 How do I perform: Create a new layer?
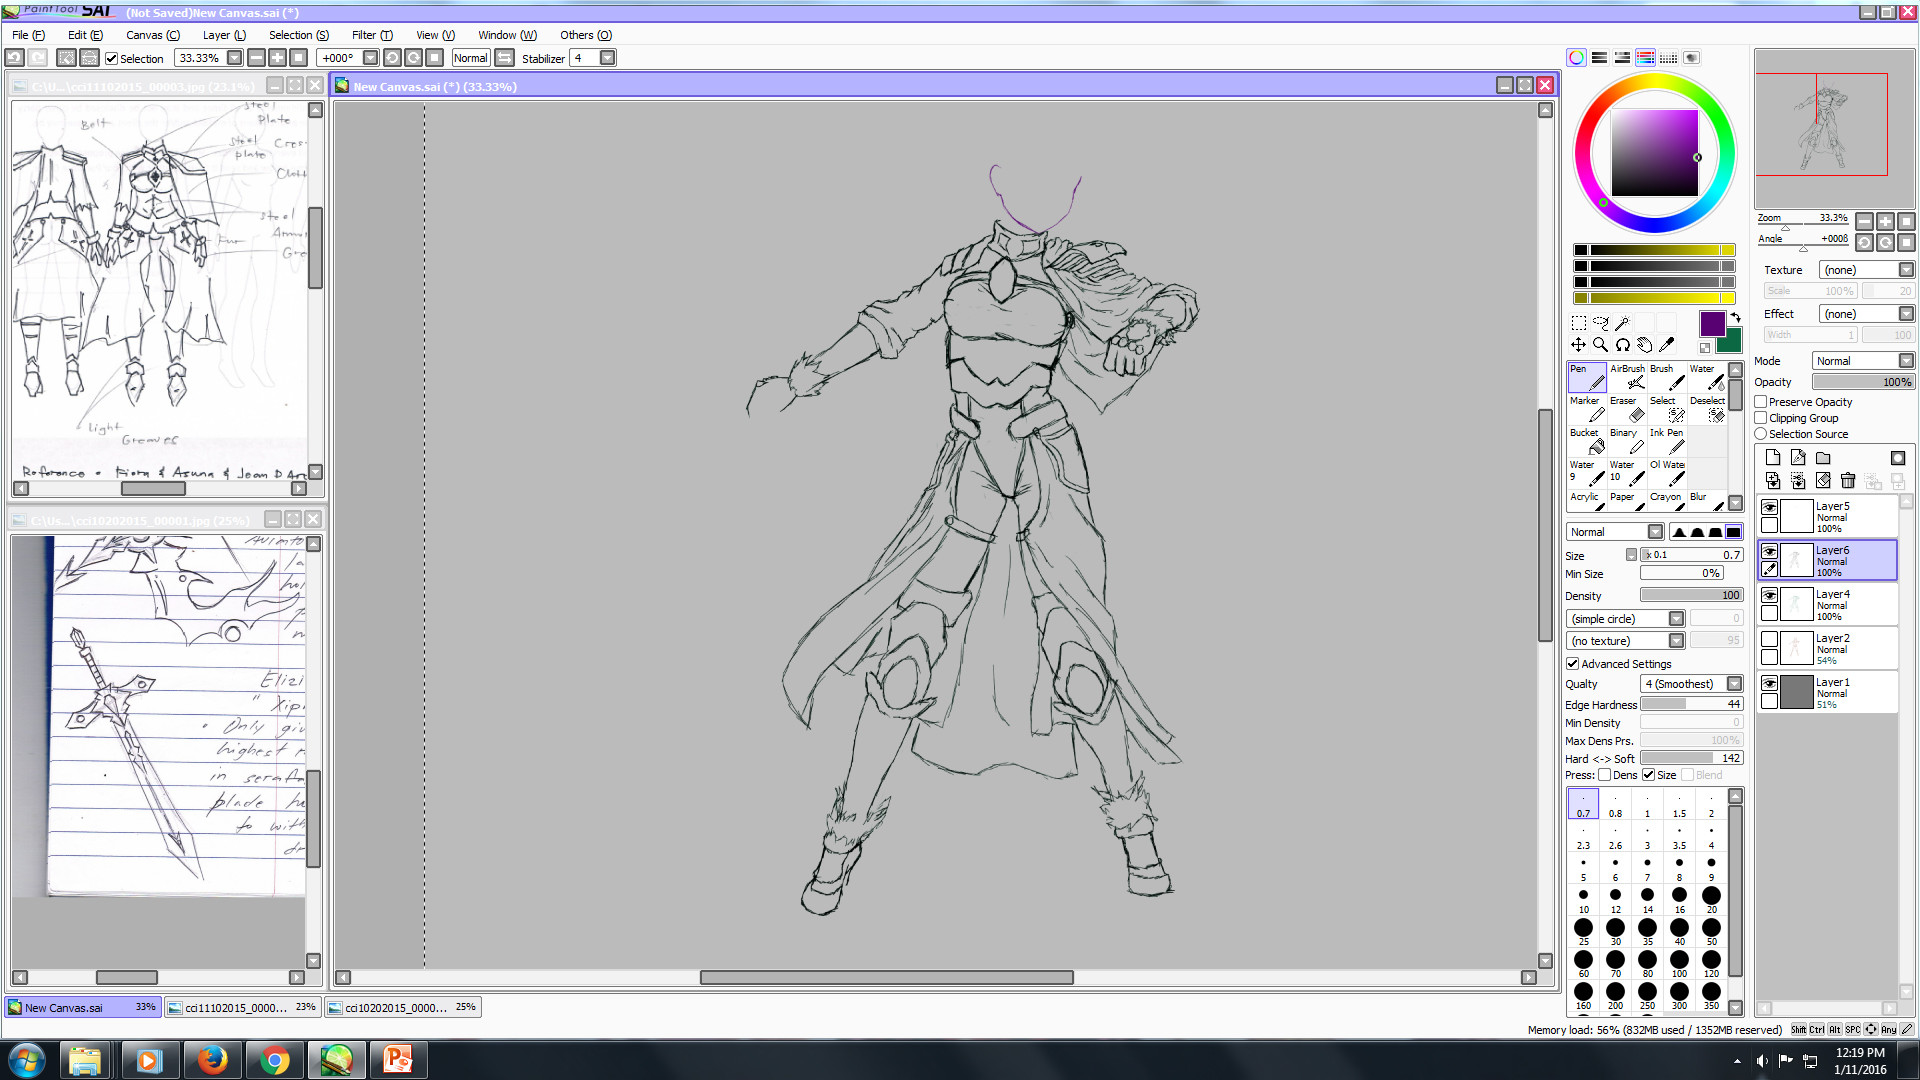(1771, 457)
